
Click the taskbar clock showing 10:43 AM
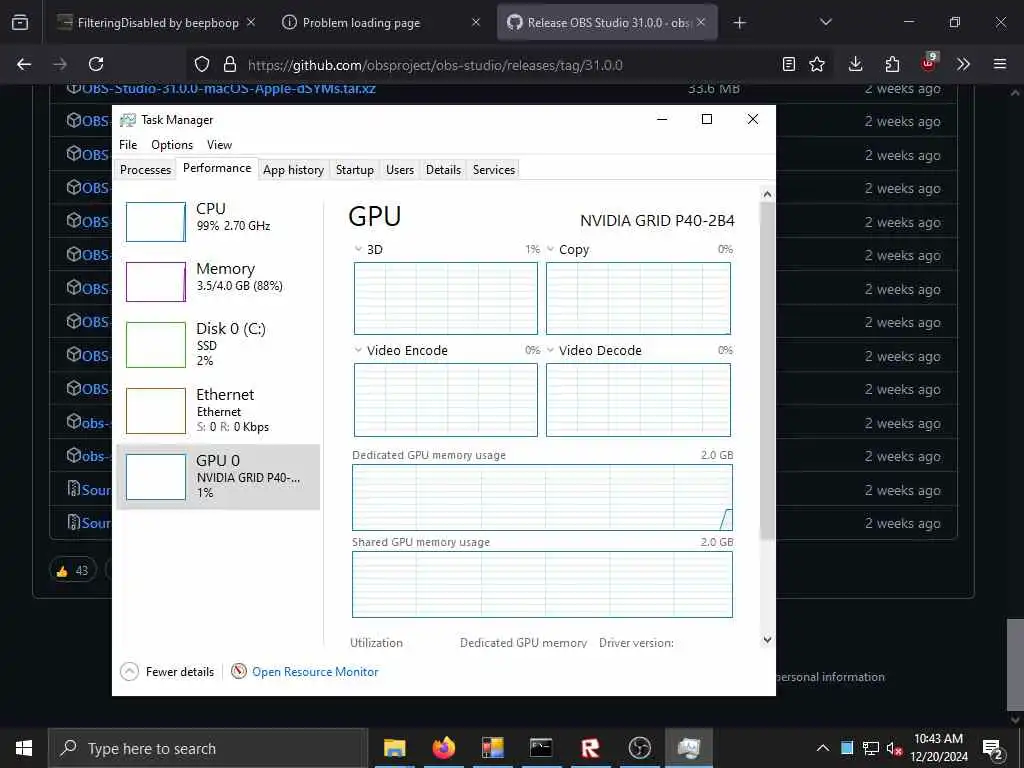point(938,748)
